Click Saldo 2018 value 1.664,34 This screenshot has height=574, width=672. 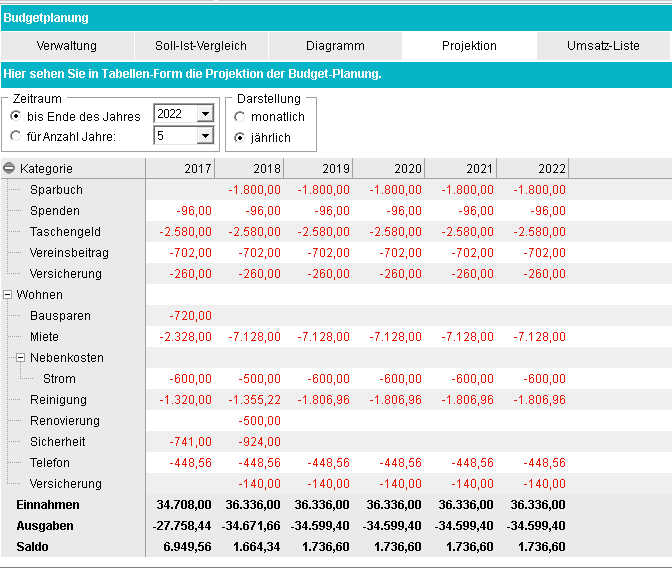tap(257, 547)
